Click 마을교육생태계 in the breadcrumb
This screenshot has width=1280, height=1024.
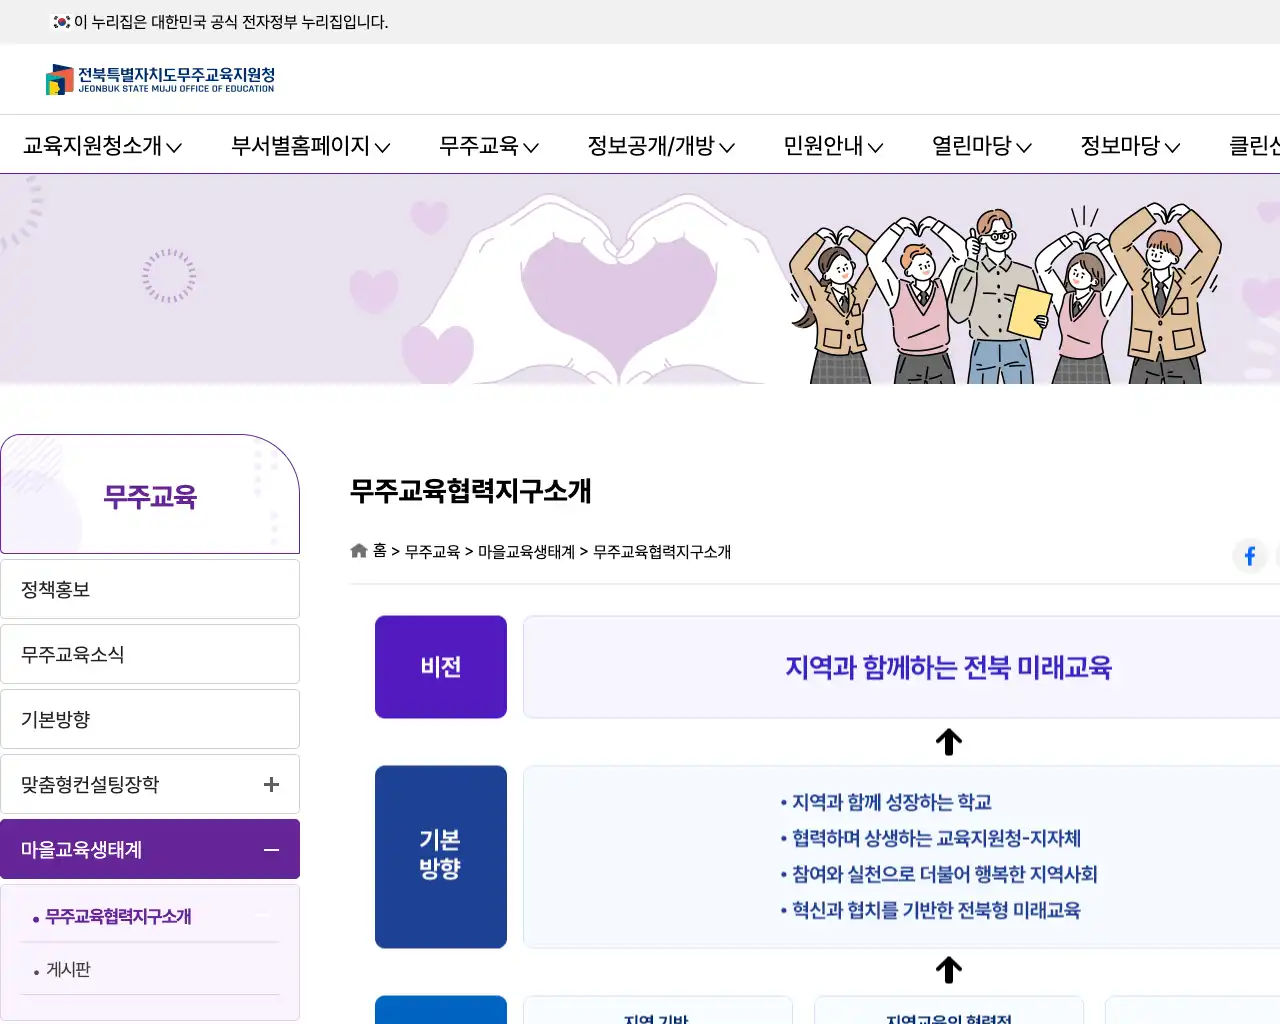click(527, 551)
